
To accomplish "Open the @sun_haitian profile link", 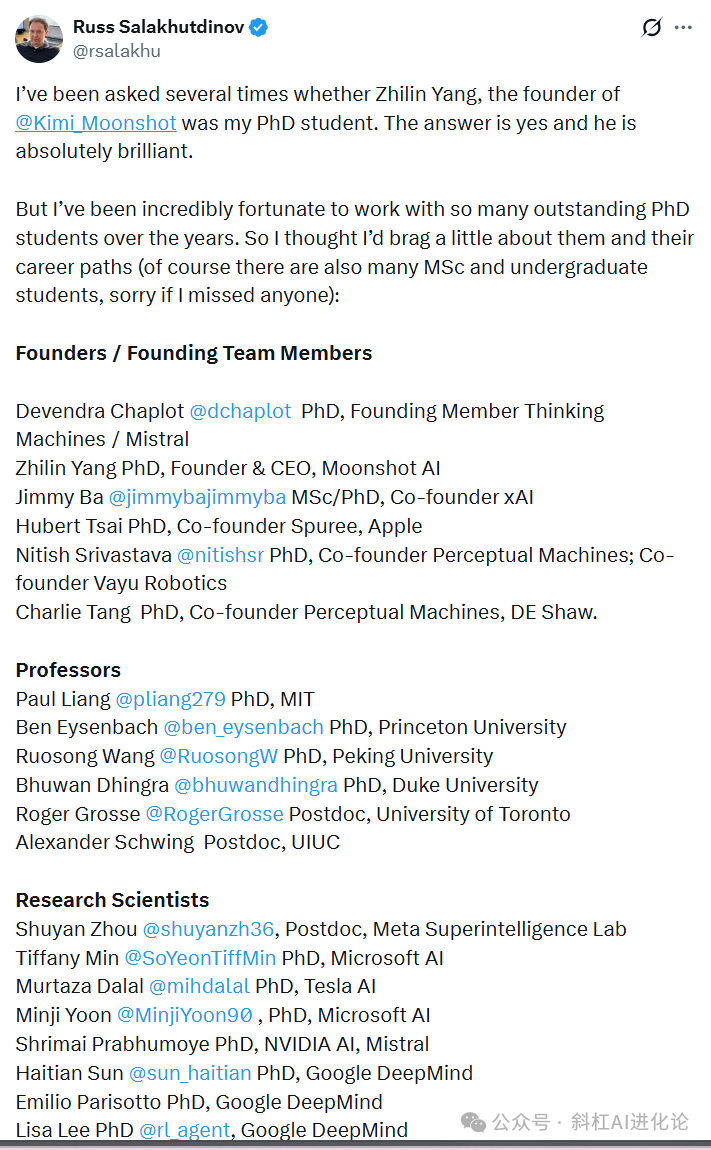I will click(x=190, y=1073).
